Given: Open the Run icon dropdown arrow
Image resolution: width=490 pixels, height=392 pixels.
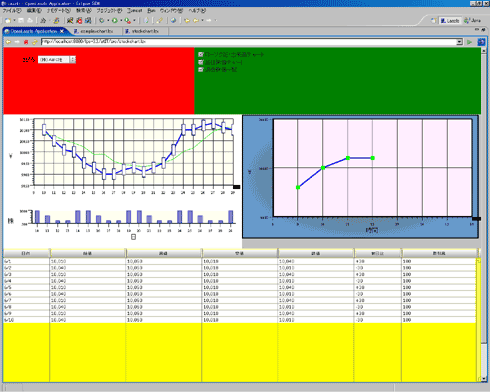Looking at the screenshot, I should pos(121,21).
